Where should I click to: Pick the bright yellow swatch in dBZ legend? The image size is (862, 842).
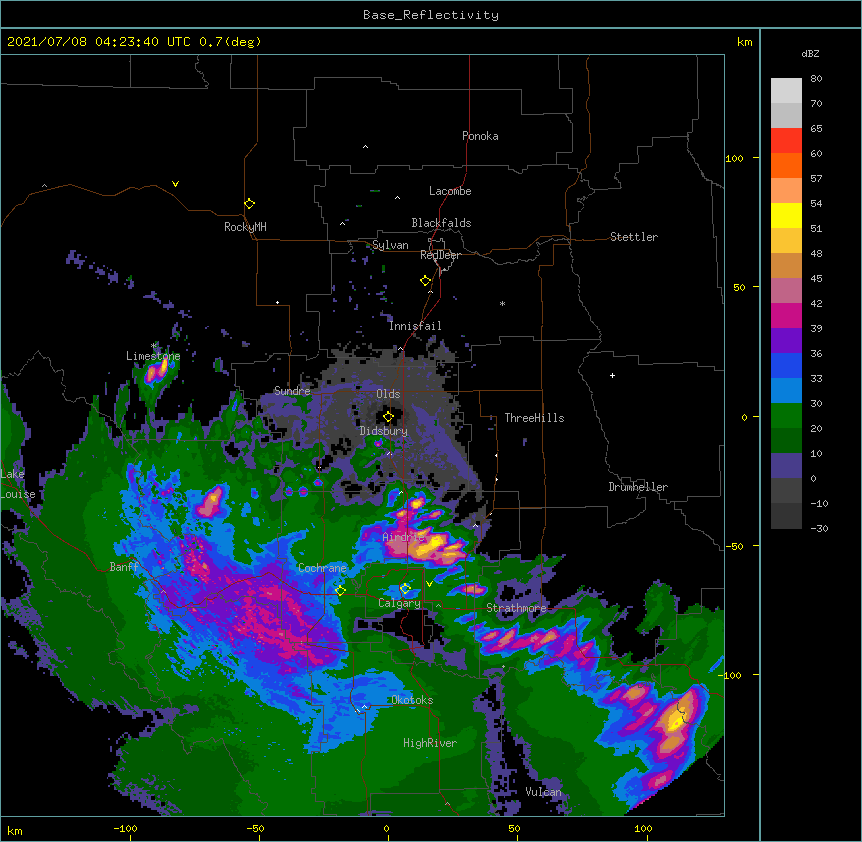click(786, 215)
